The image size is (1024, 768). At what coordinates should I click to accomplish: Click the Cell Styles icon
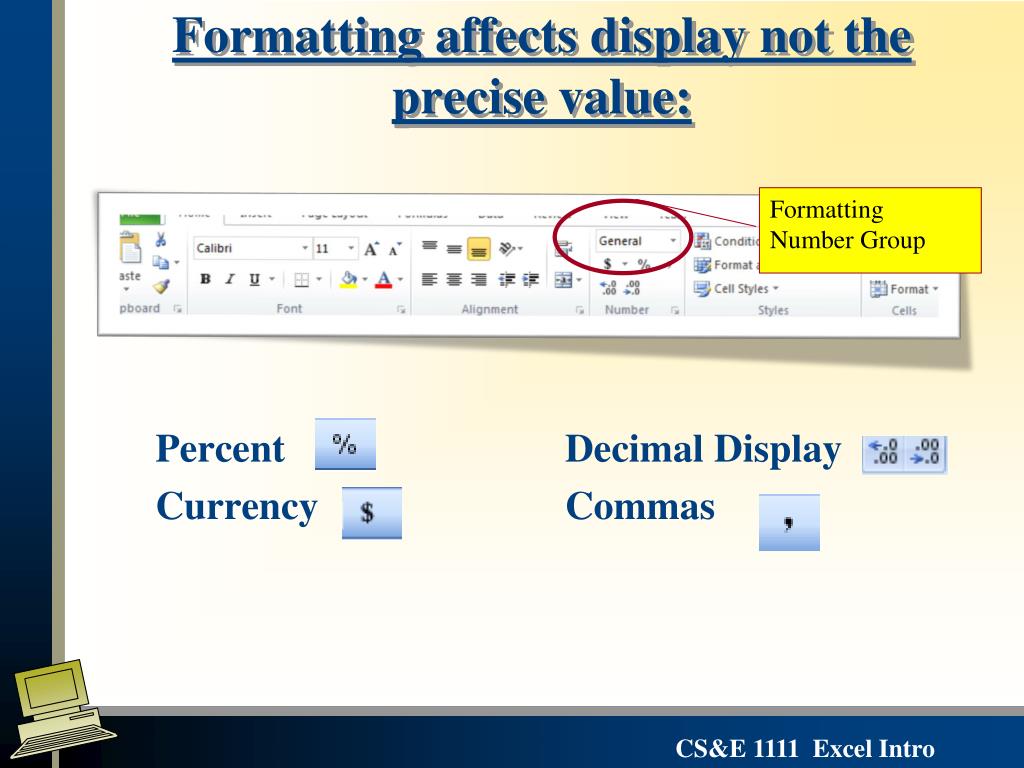coord(702,289)
